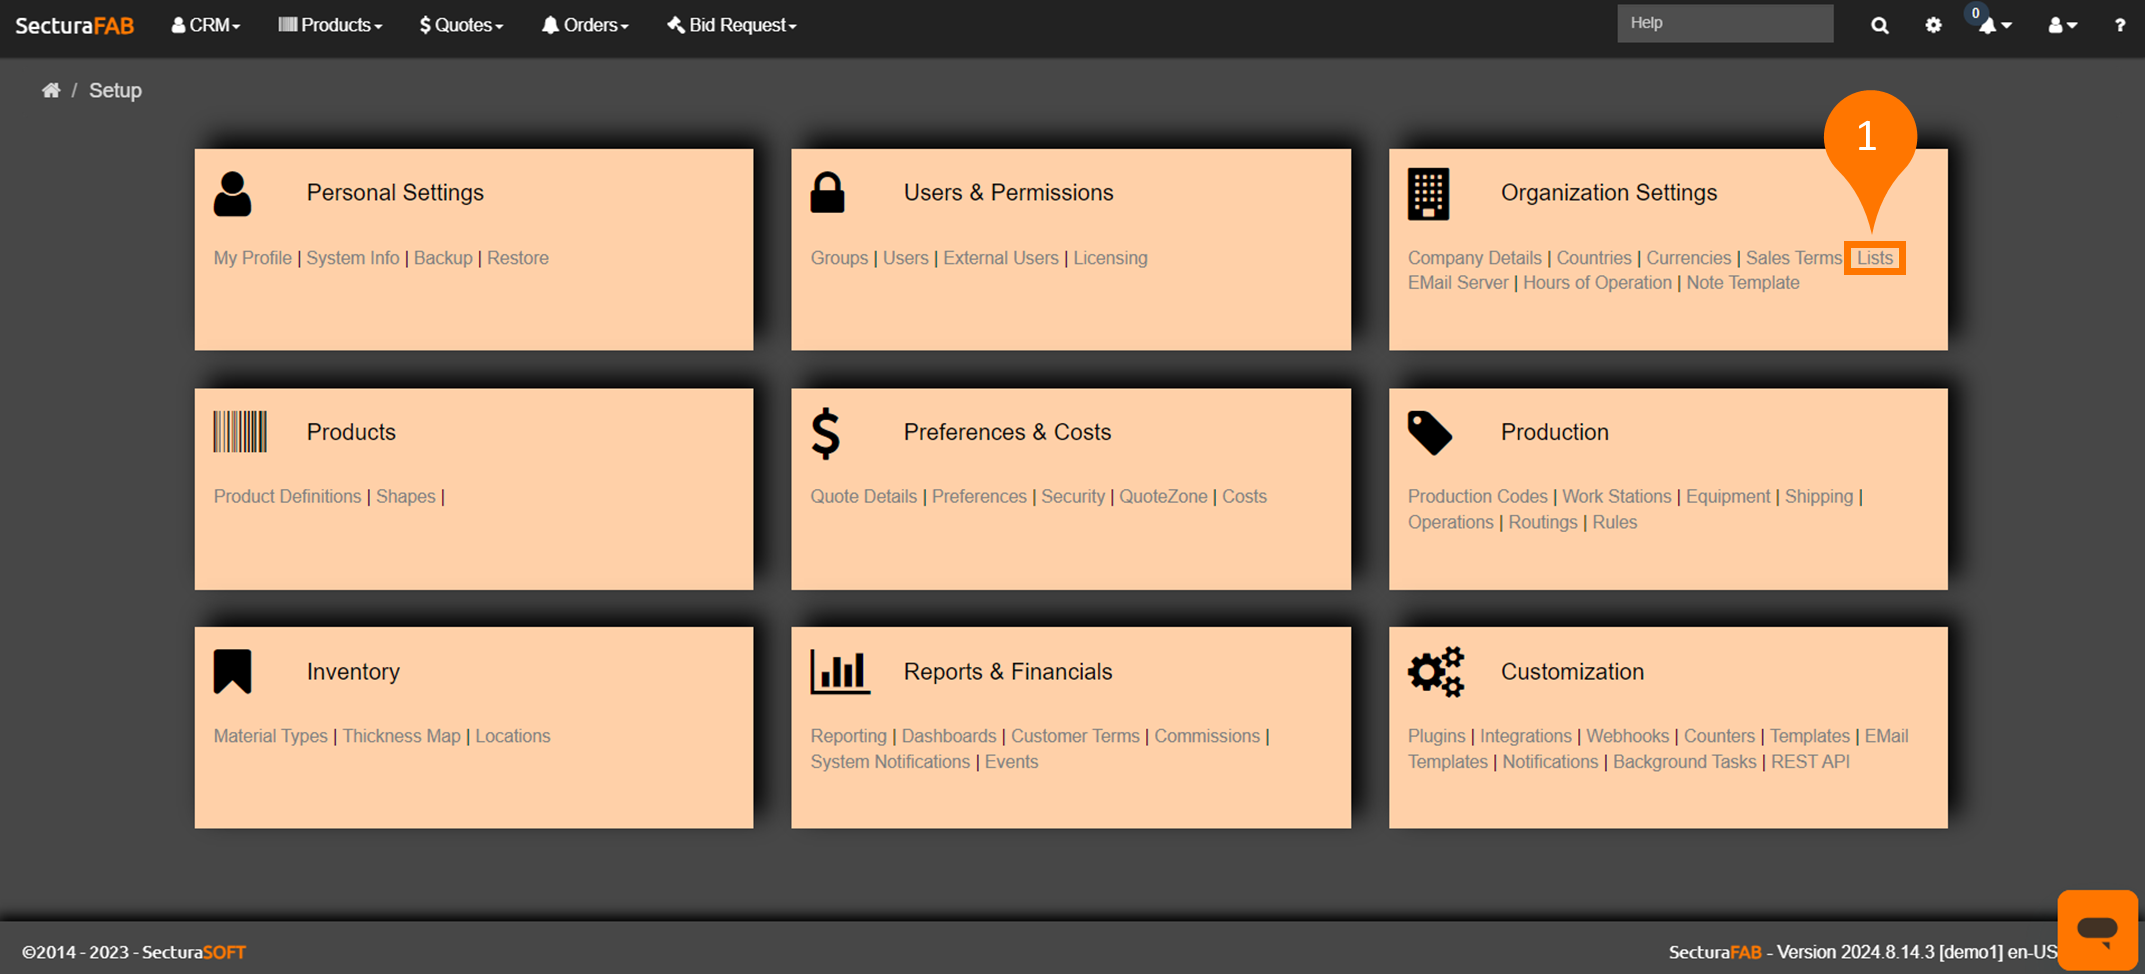The width and height of the screenshot is (2145, 974).
Task: Open the orange chat widget button
Action: [2097, 929]
